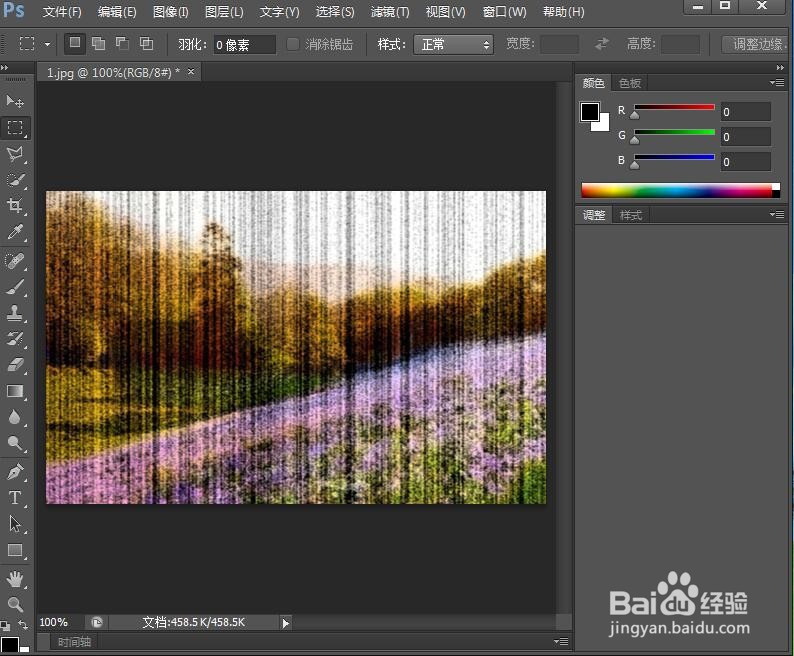Viewport: 794px width, 656px height.
Task: Click the 调整边缘 button
Action: click(757, 44)
